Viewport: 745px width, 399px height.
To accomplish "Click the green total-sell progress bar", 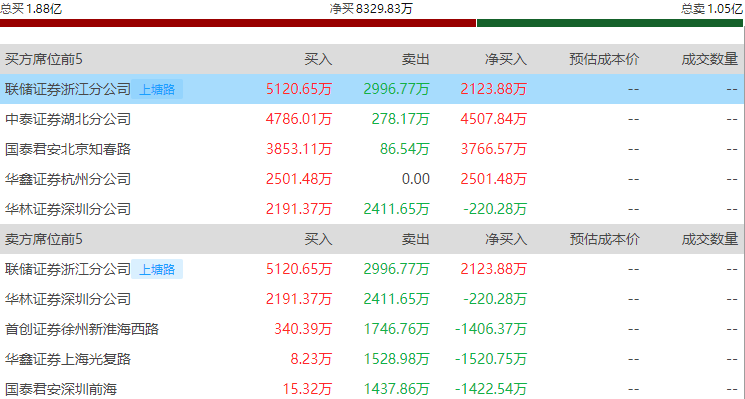I will tap(610, 23).
